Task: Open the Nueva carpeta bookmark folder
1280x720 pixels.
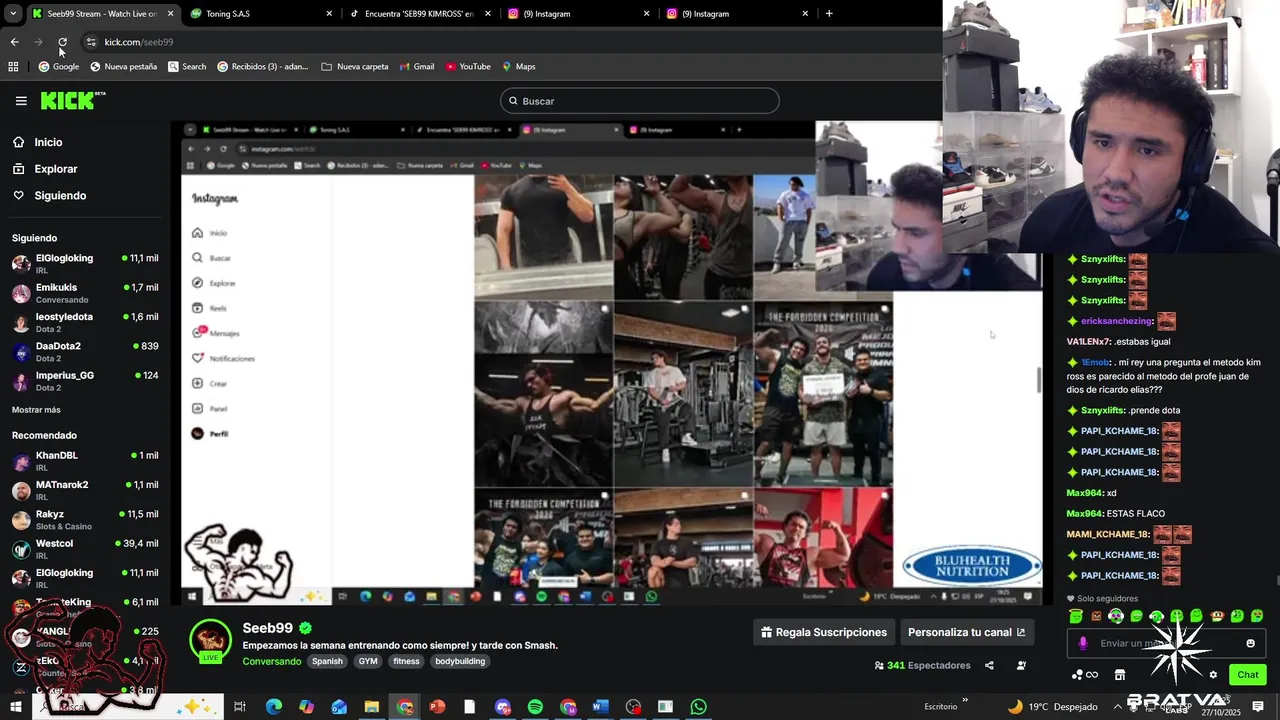Action: coord(355,67)
